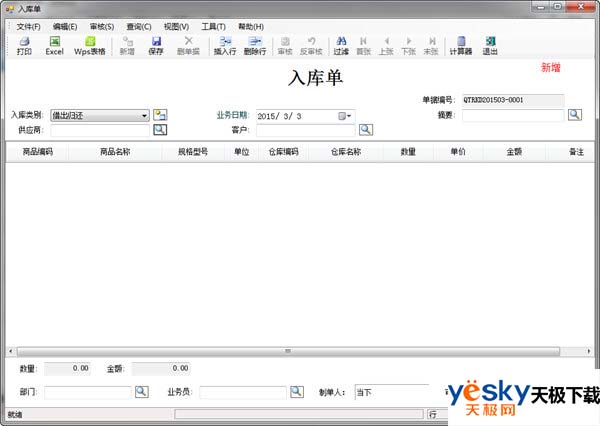Click the 单据编号 field QTRK201503-0001

pyautogui.click(x=513, y=100)
